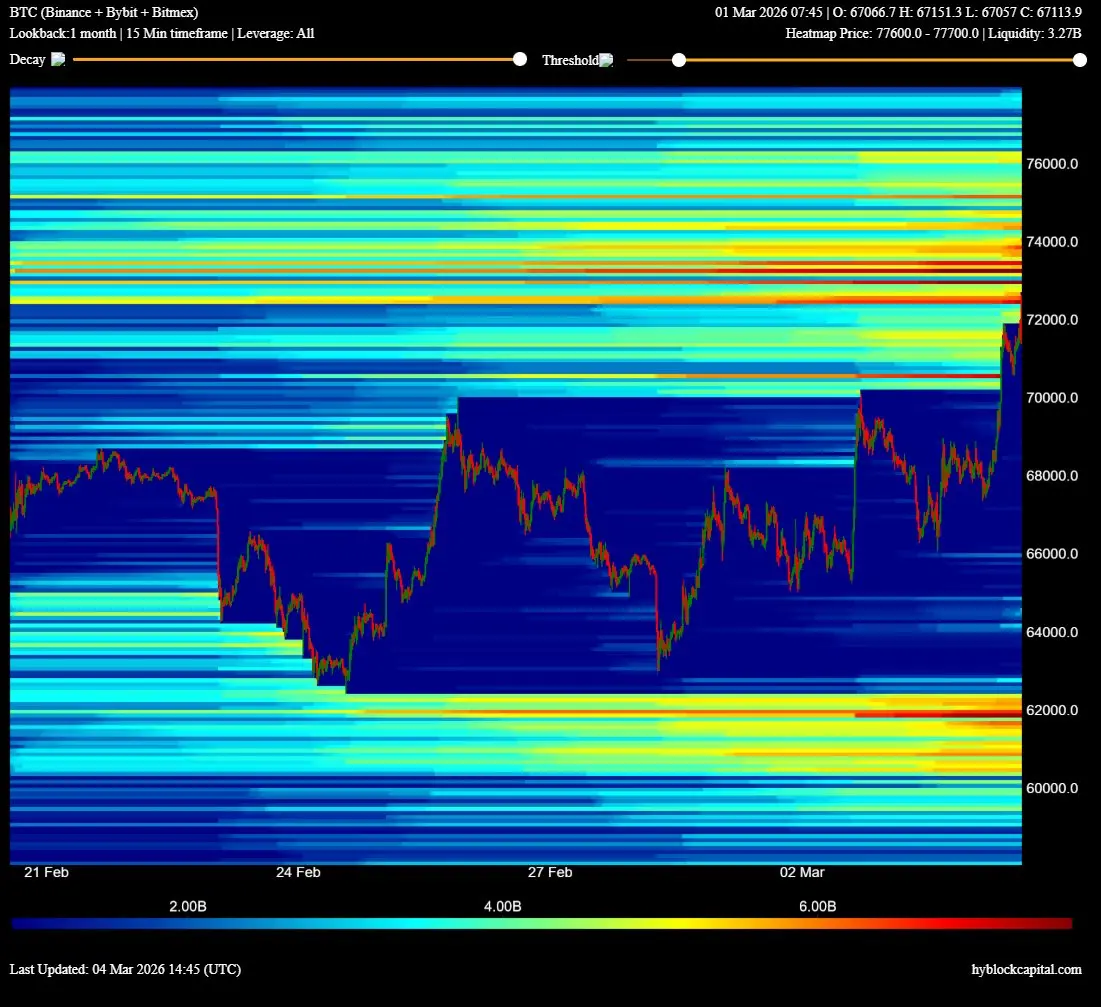Viewport: 1101px width, 1007px height.
Task: Click the Last Updated timestamp text
Action: 125,969
